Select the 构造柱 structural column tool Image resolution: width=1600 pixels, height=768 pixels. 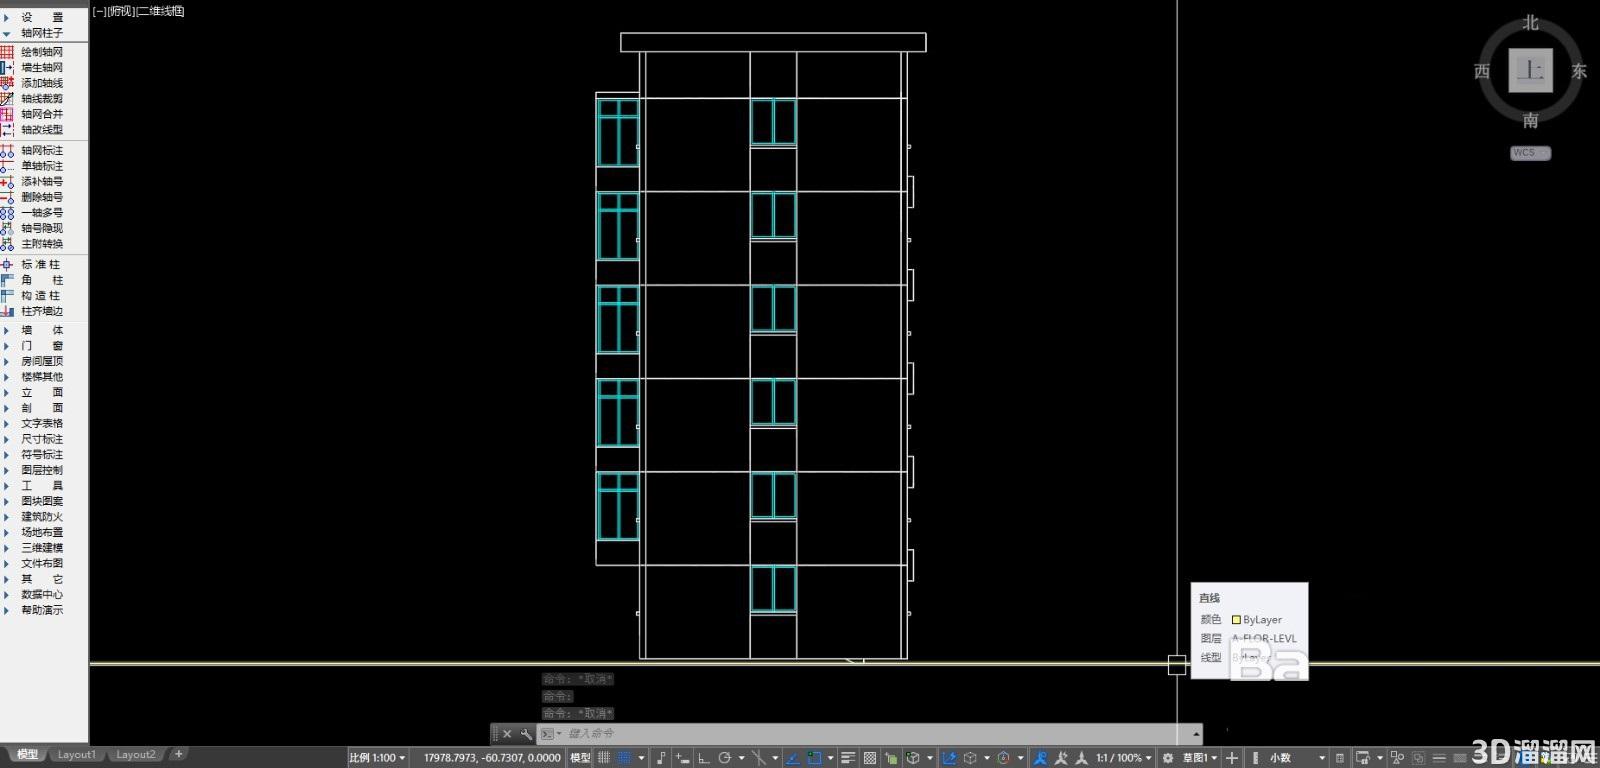click(x=41, y=295)
